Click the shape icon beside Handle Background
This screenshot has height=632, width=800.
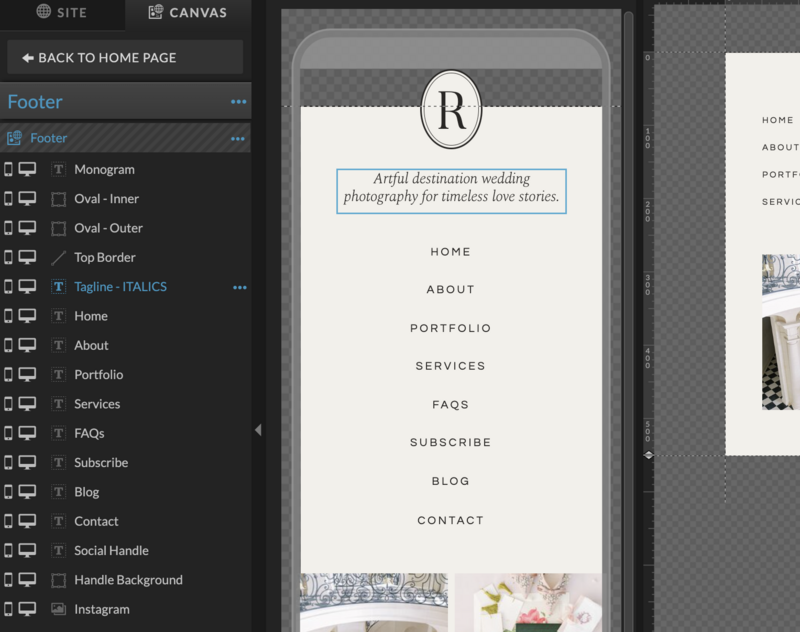[x=58, y=580]
